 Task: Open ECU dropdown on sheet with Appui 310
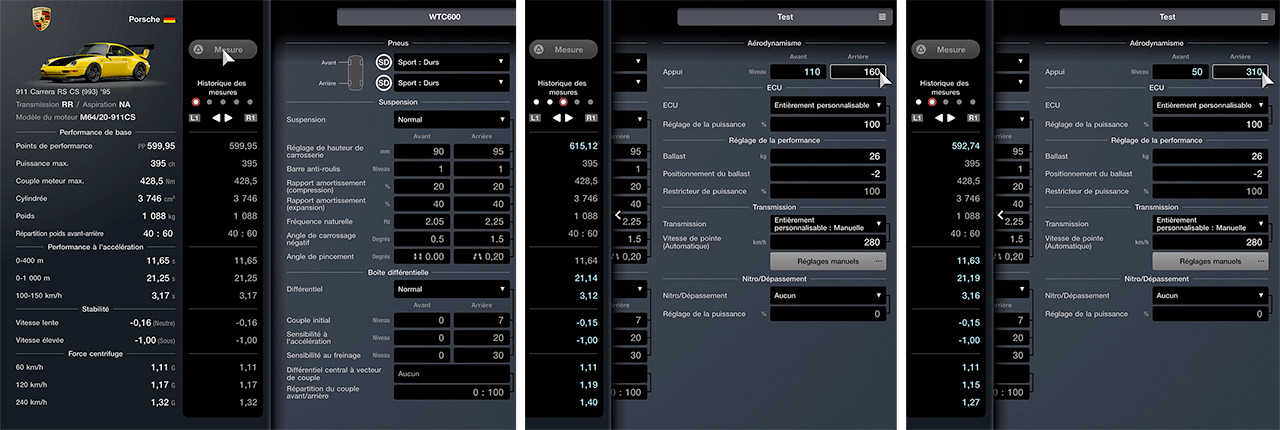(1209, 104)
